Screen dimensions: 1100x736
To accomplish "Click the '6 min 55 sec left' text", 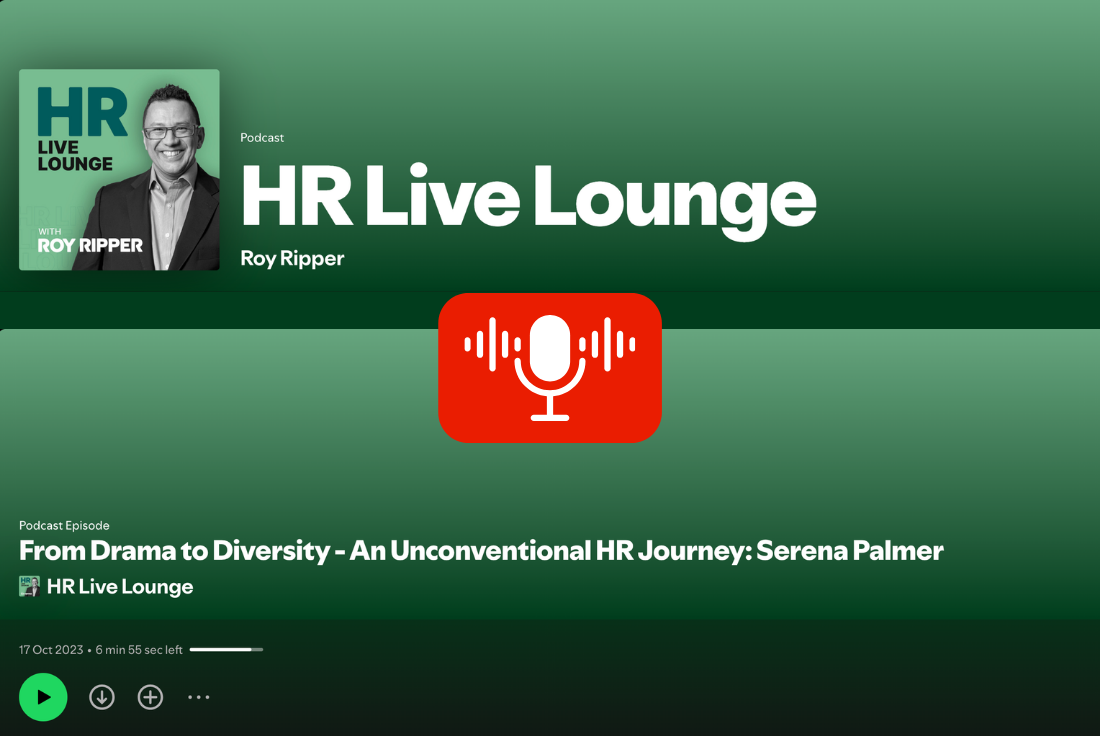I will (139, 650).
